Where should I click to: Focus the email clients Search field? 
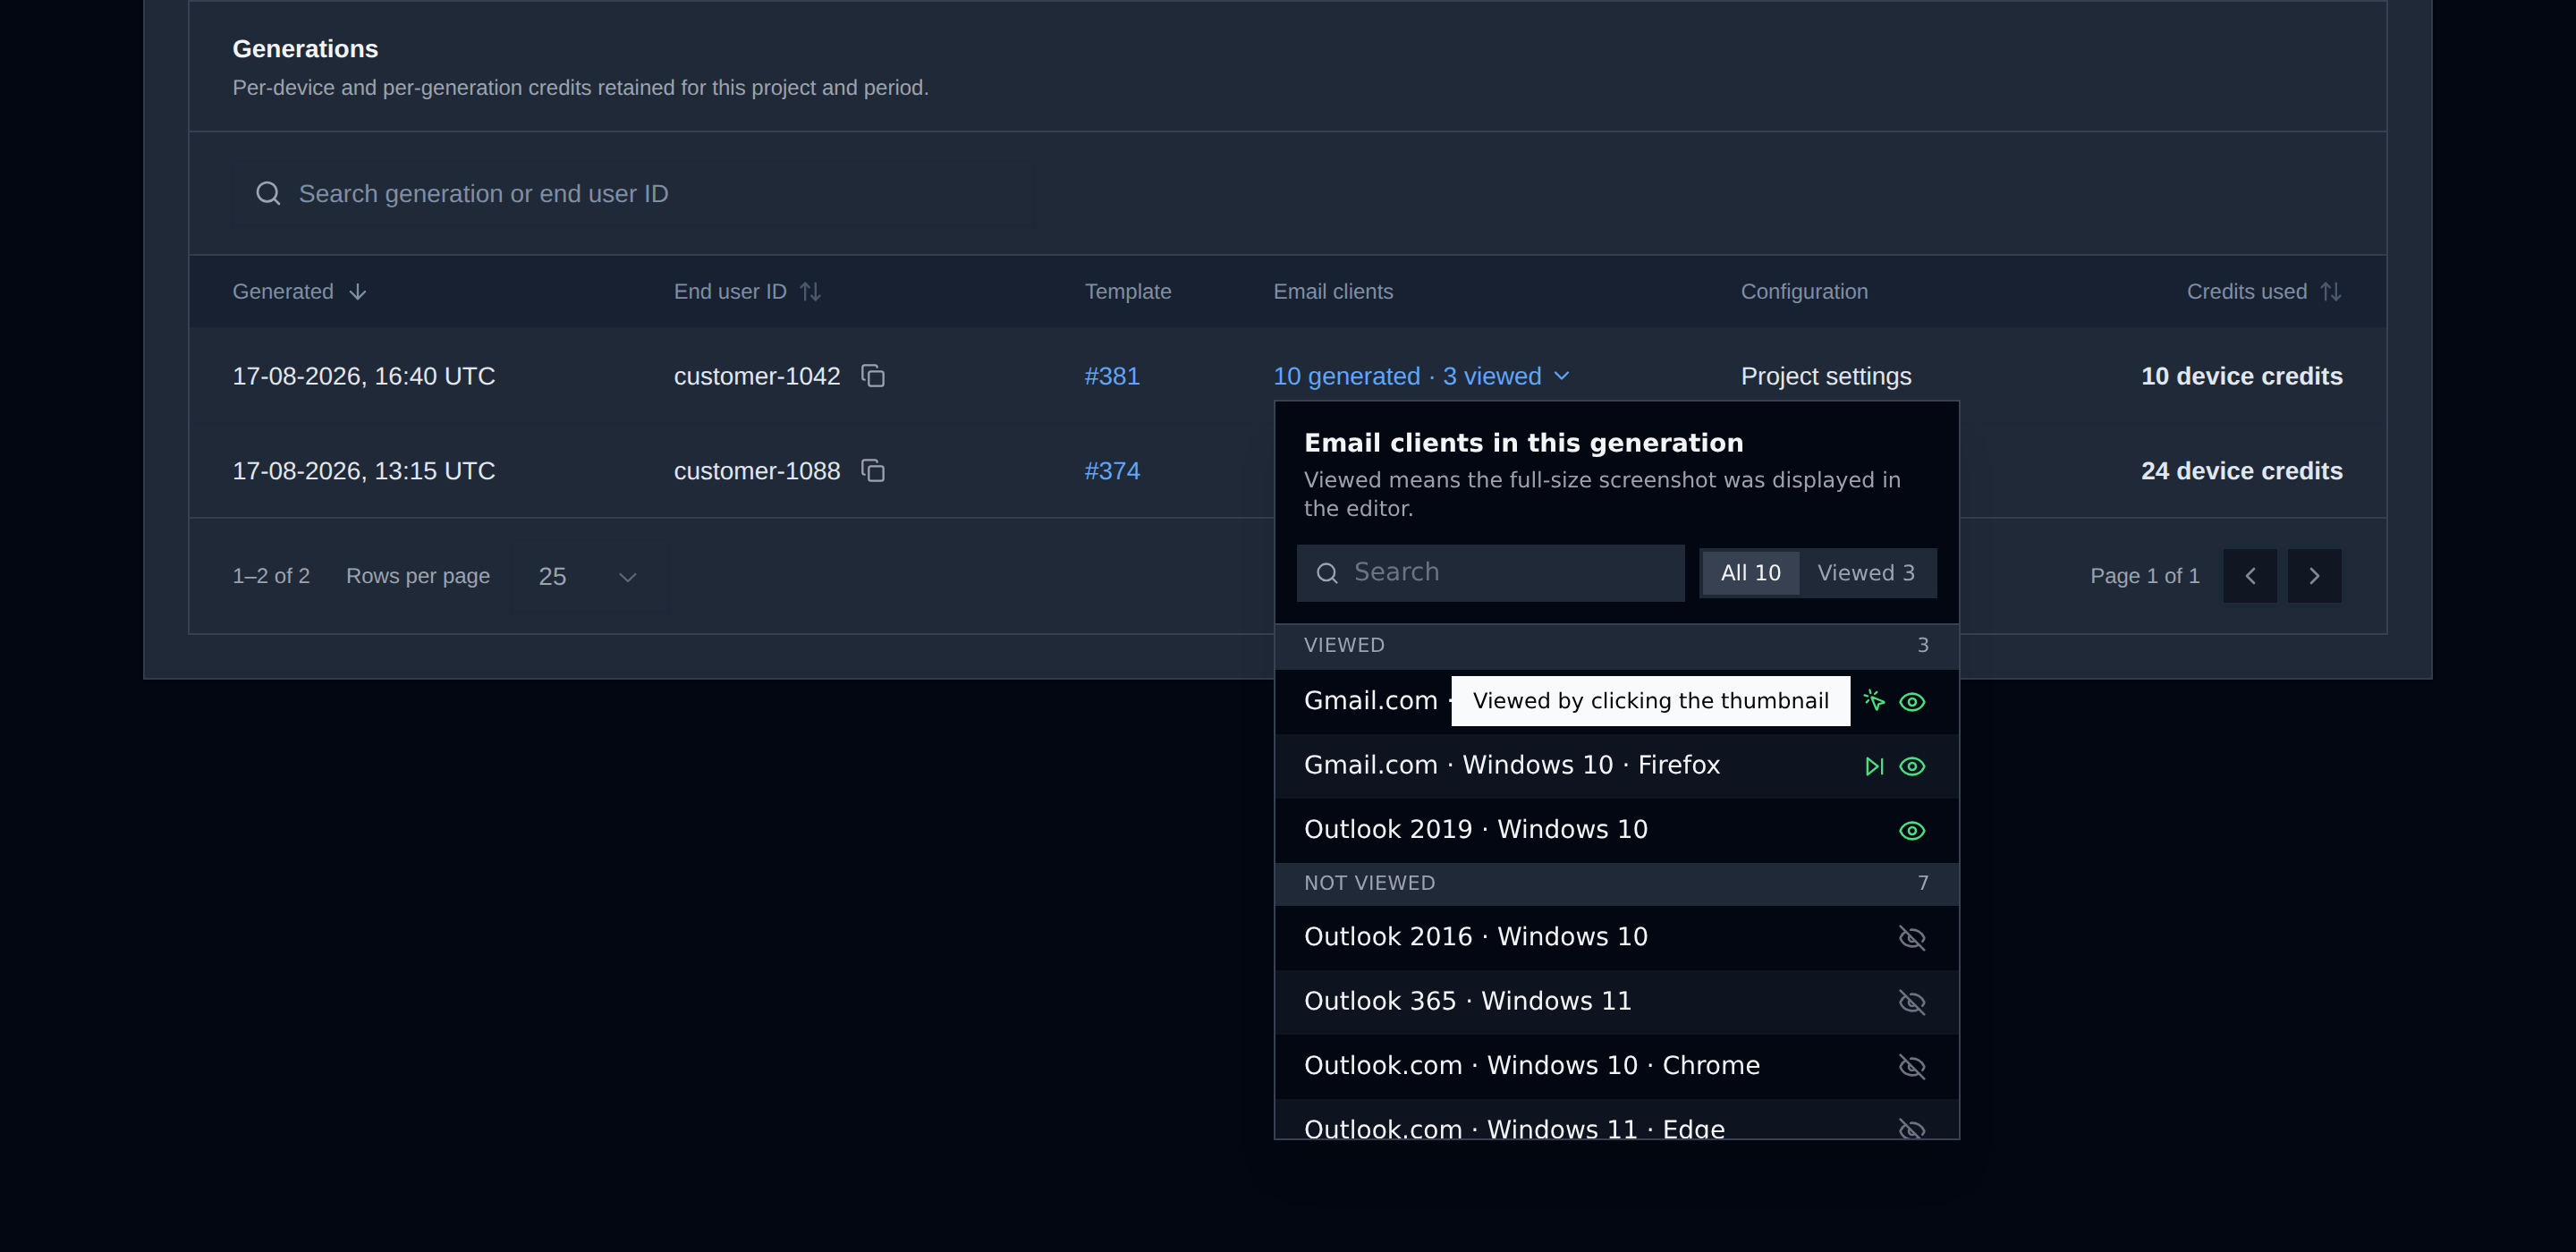click(1490, 573)
